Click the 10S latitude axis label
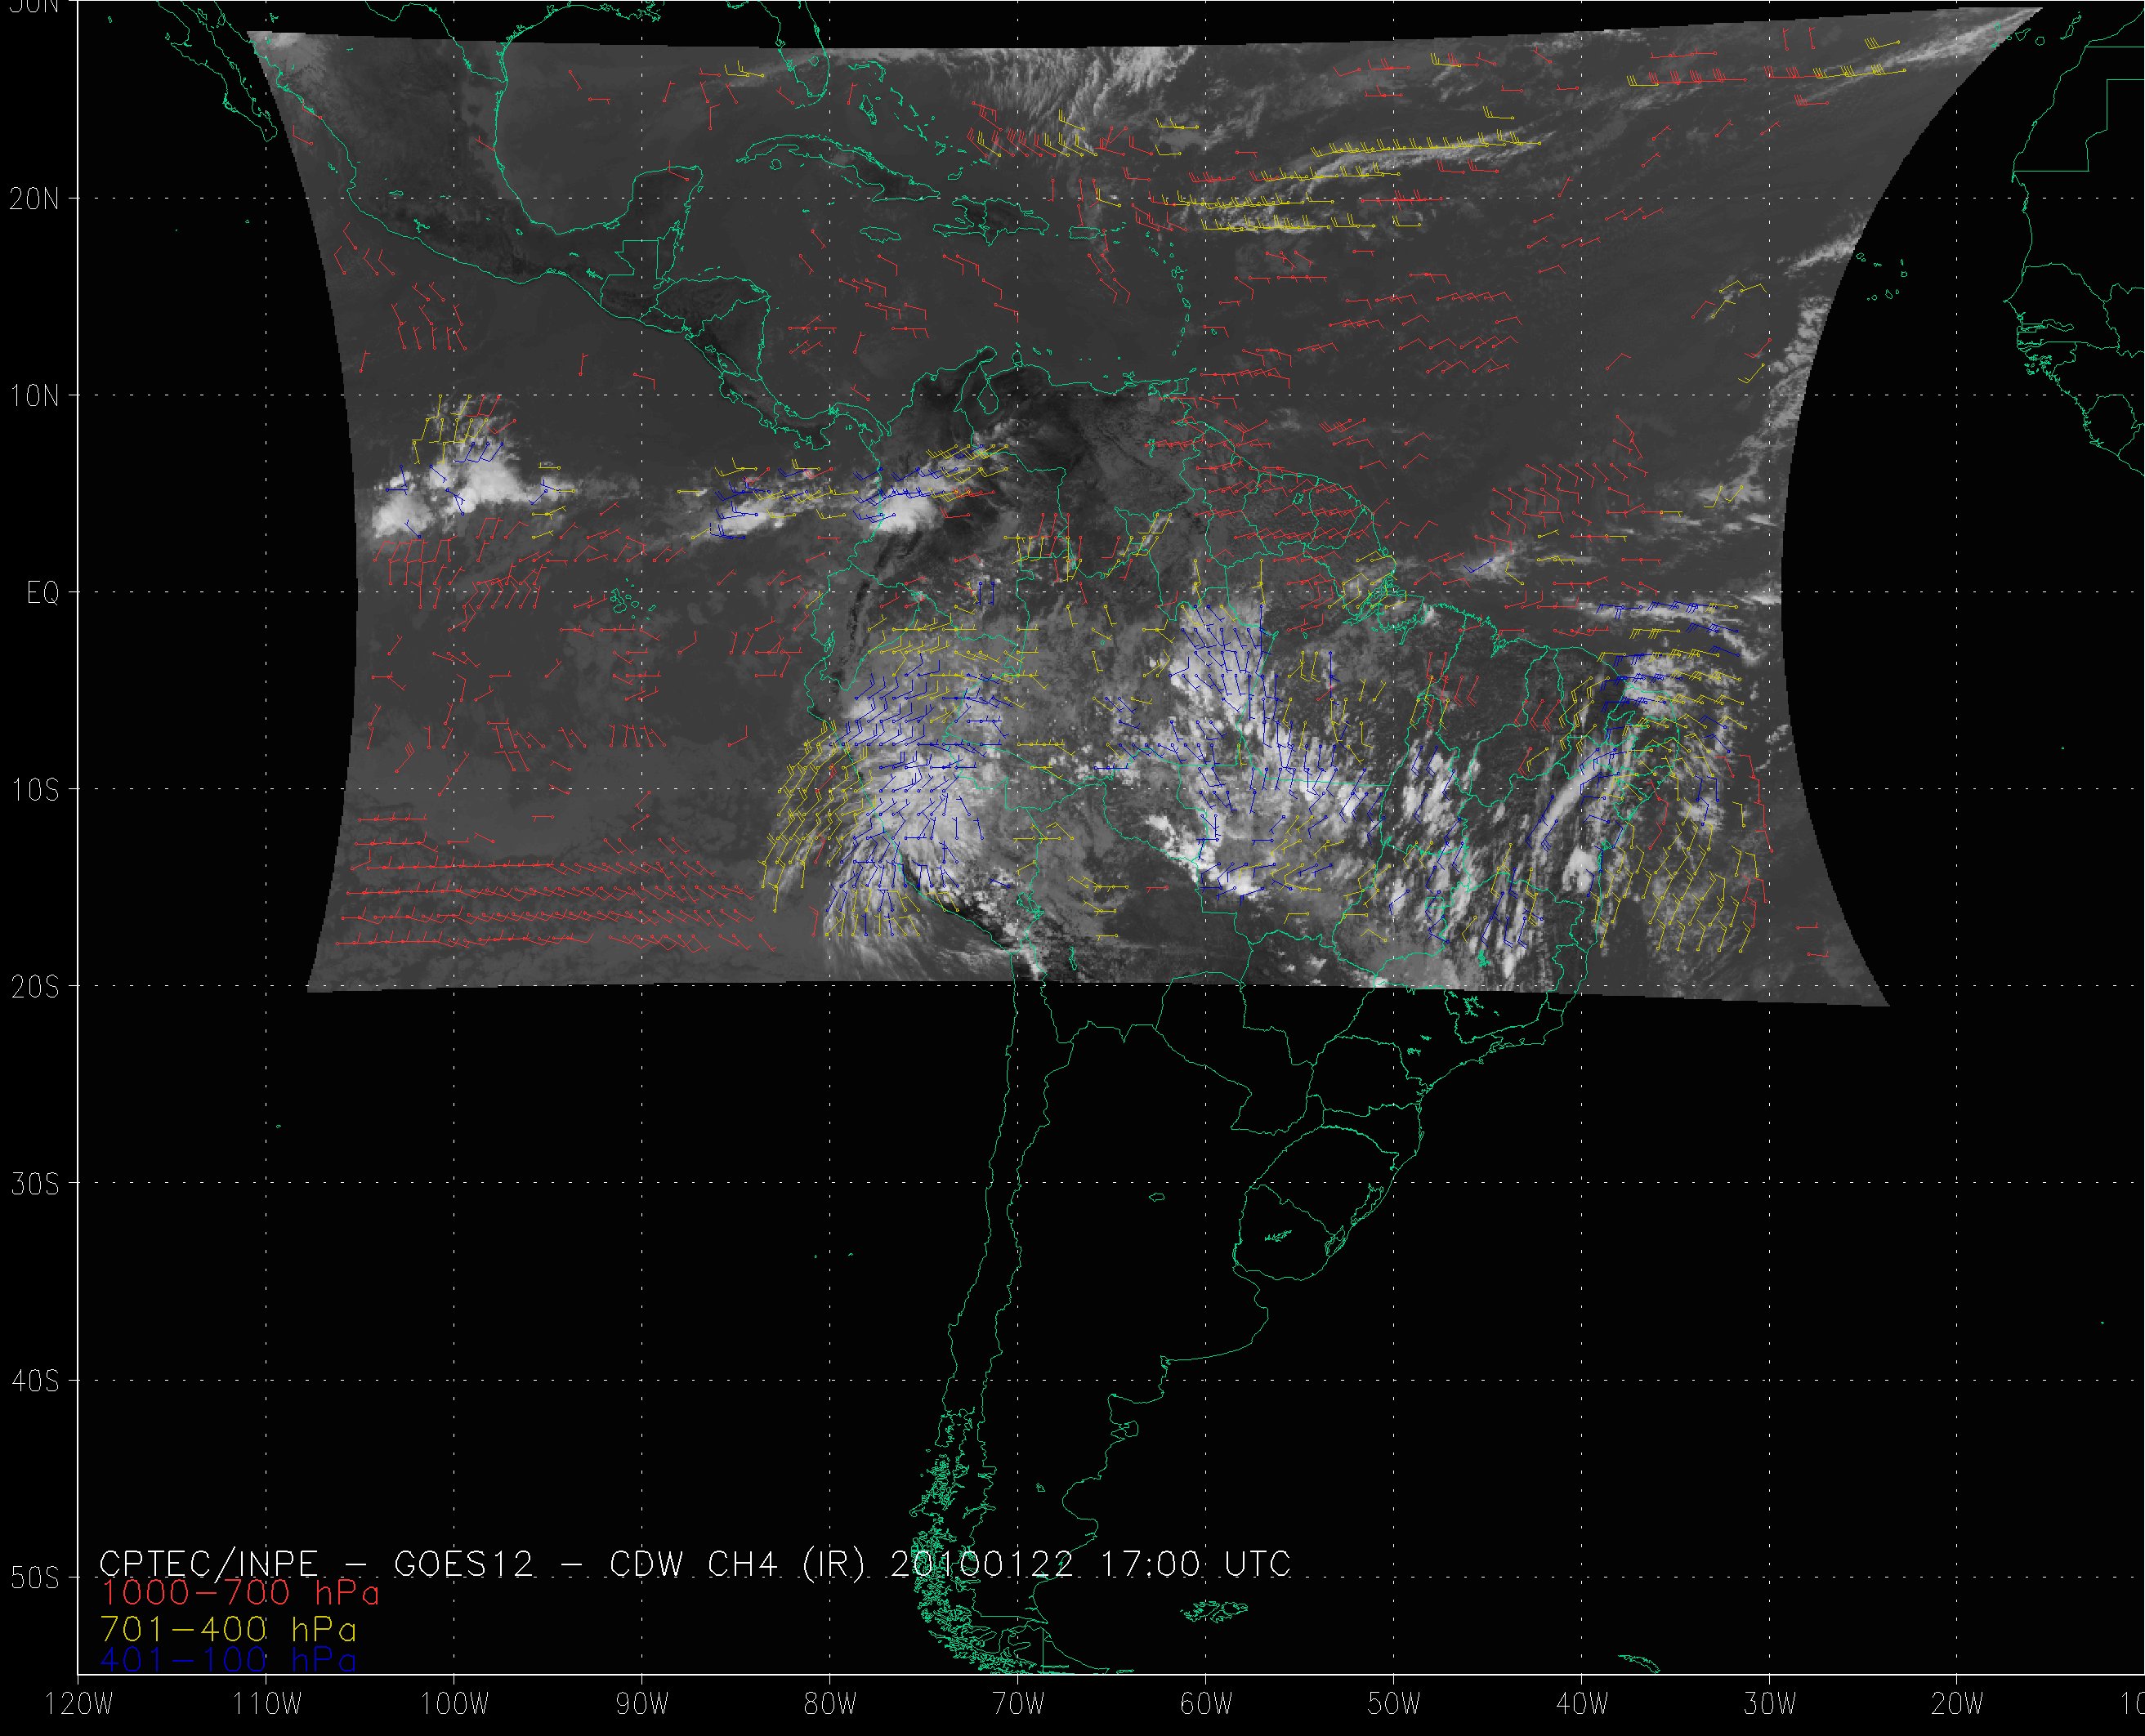Viewport: 2145px width, 1736px height. coord(34,790)
